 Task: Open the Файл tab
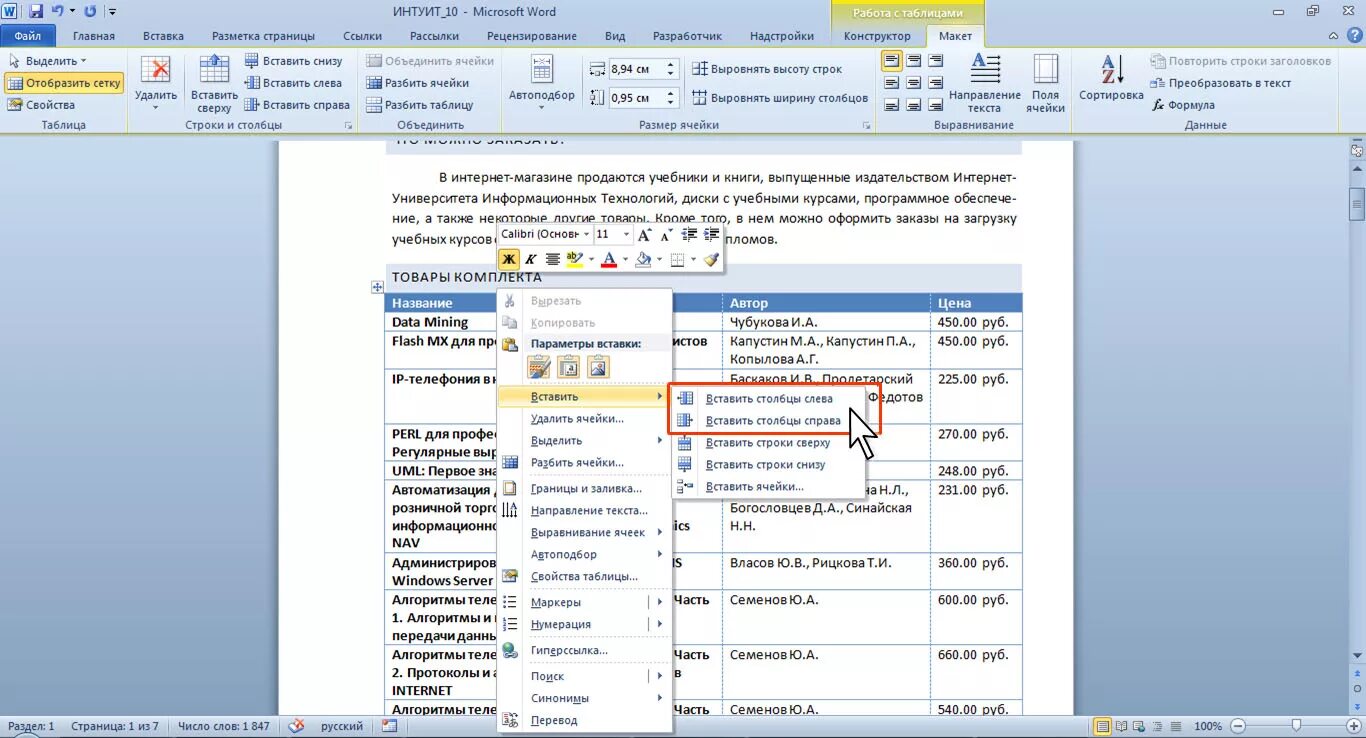[28, 36]
